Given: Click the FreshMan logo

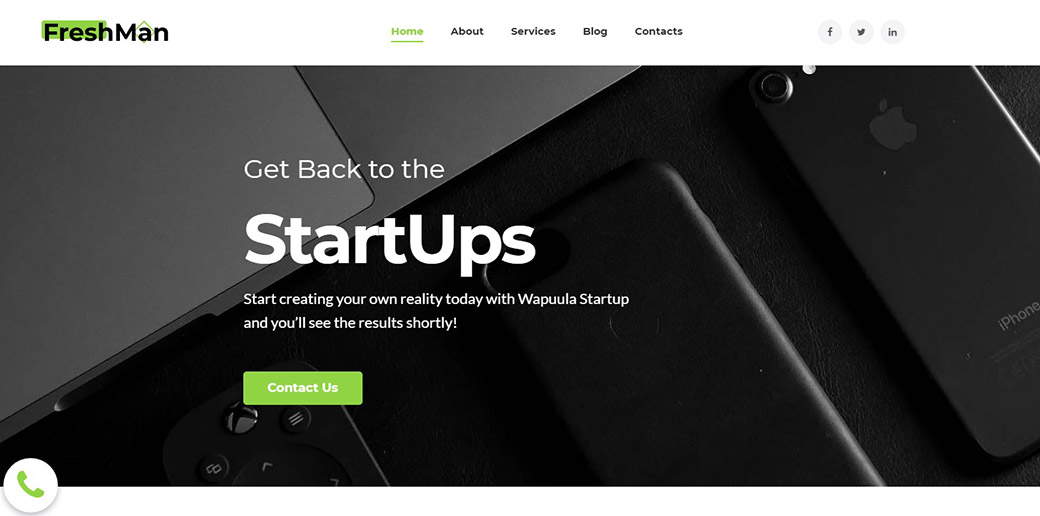Looking at the screenshot, I should (105, 31).
